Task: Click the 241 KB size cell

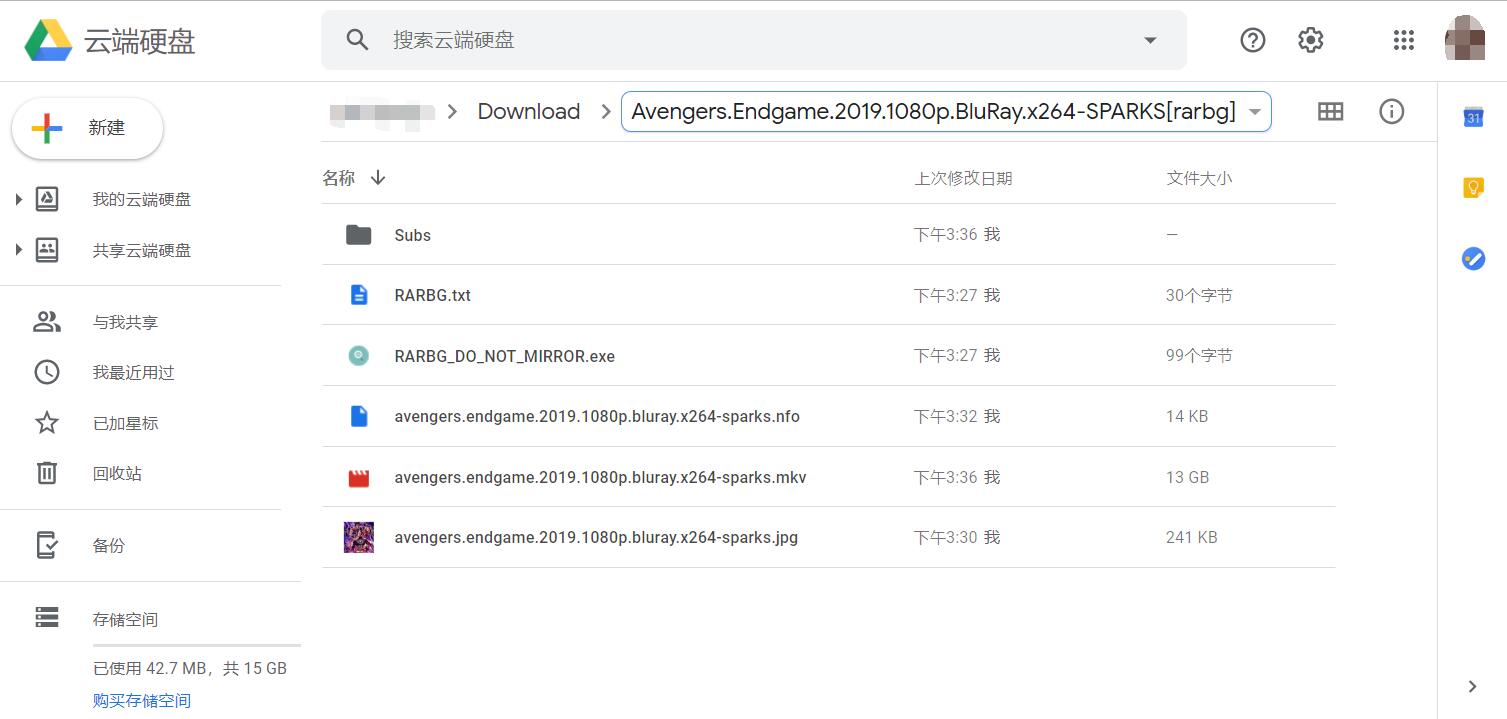Action: pos(1192,537)
